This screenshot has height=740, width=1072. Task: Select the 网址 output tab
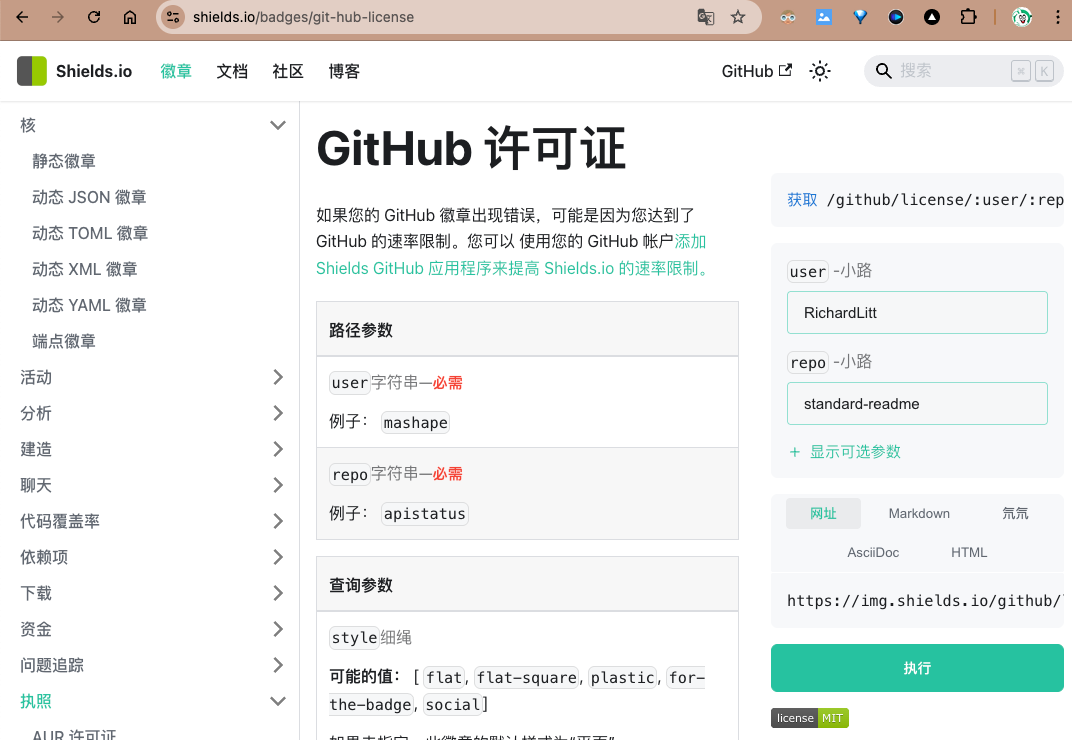(823, 514)
